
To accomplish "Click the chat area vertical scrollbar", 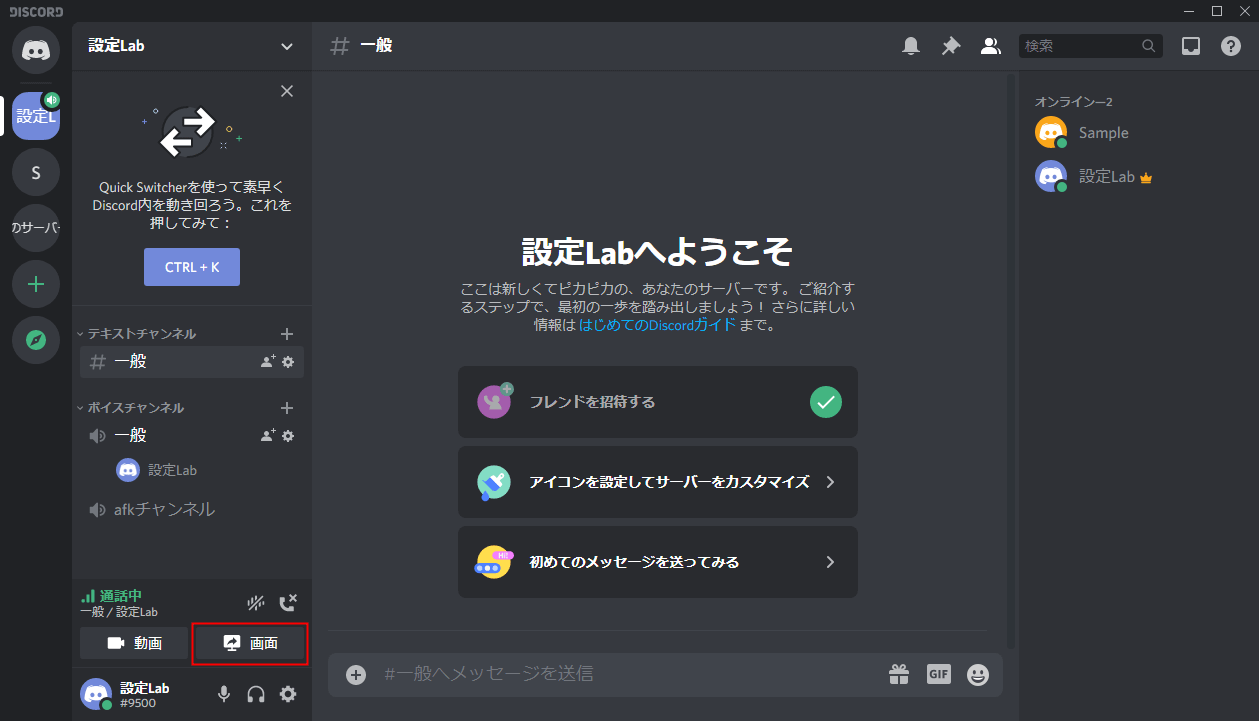I will (1010, 362).
